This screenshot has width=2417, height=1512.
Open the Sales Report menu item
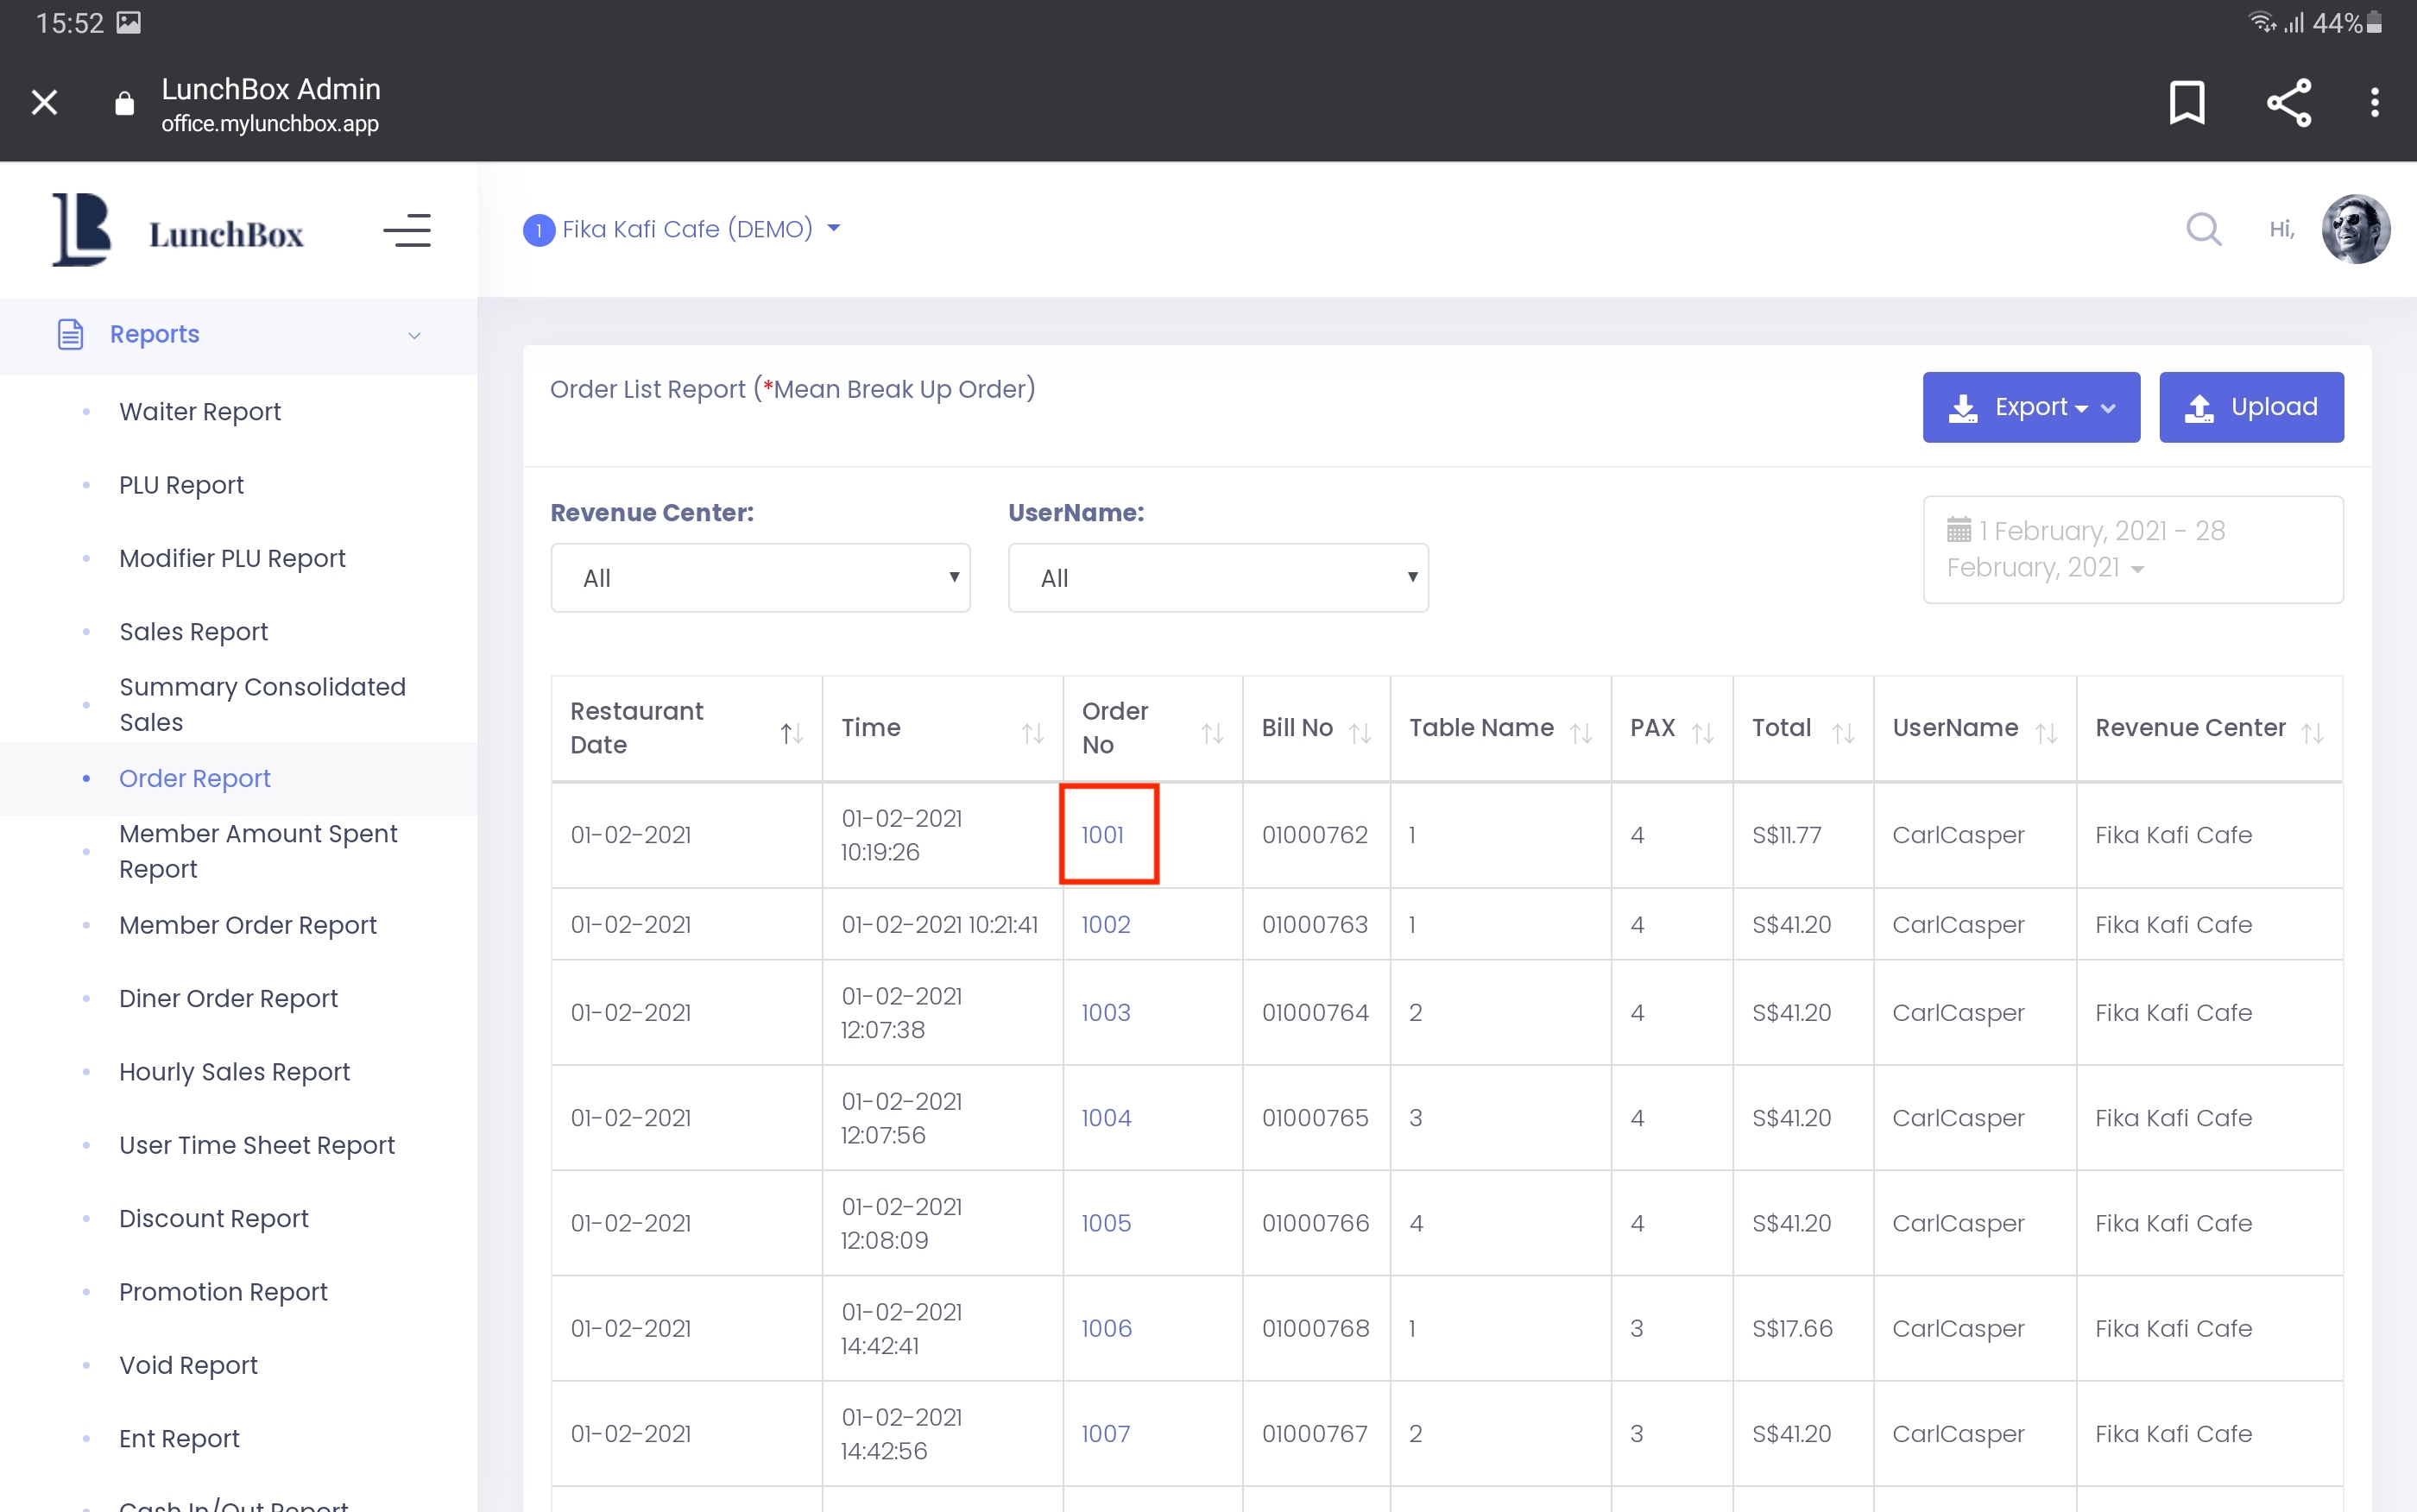coord(193,632)
